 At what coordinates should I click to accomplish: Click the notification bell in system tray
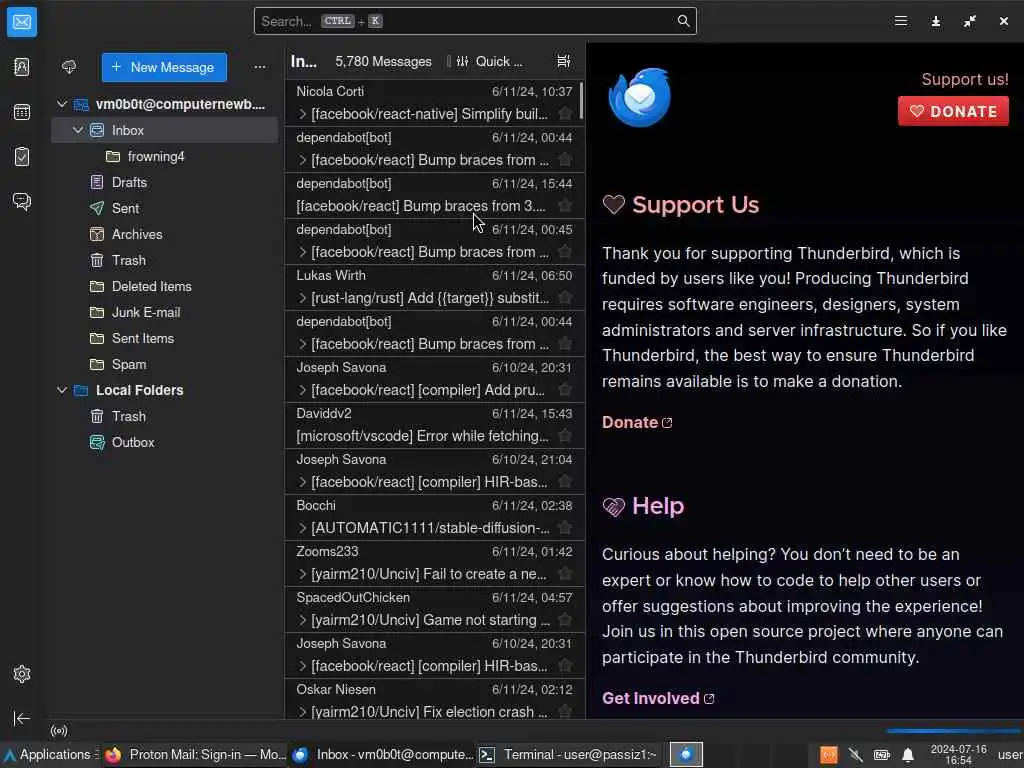(x=908, y=755)
